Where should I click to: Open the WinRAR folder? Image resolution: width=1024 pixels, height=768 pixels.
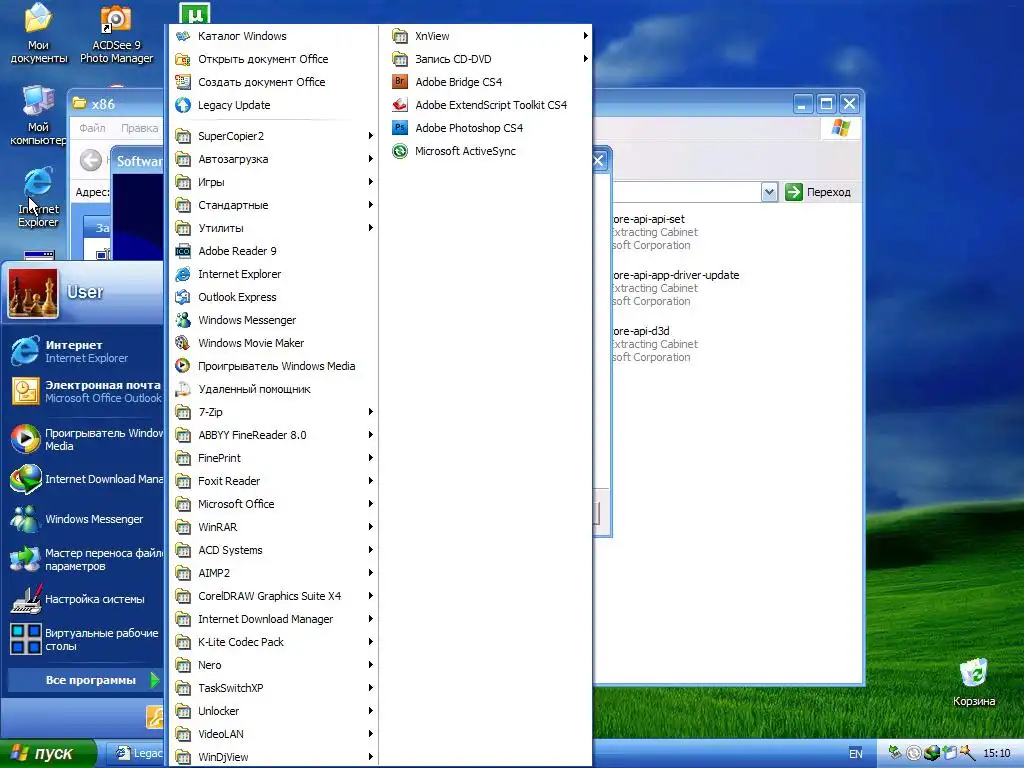pyautogui.click(x=274, y=527)
